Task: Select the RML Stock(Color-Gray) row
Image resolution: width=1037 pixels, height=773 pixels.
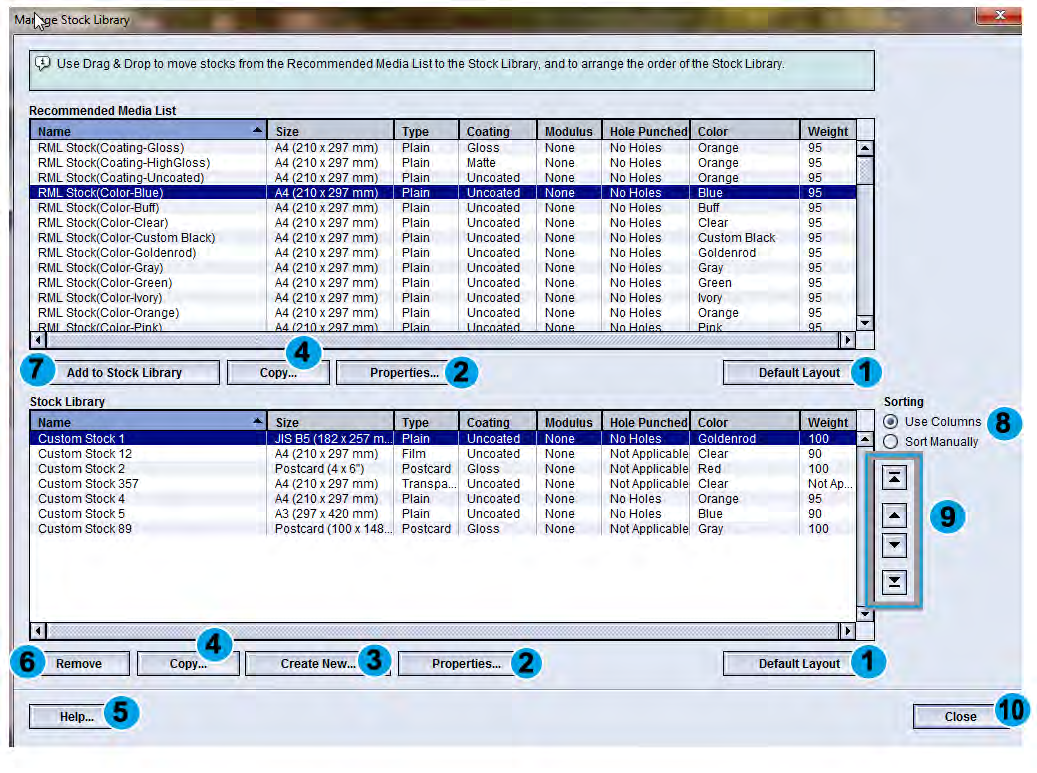Action: (x=443, y=268)
